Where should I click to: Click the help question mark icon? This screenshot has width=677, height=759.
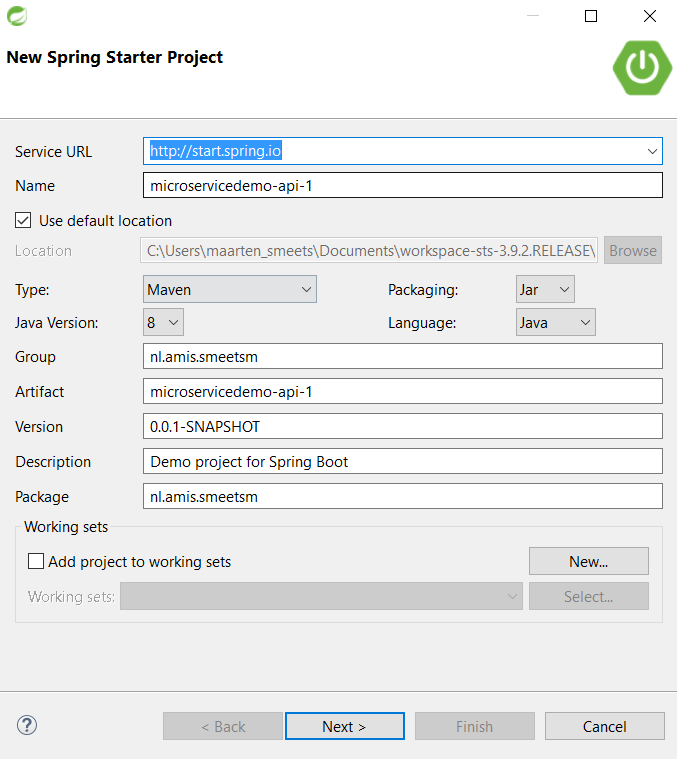(x=27, y=725)
